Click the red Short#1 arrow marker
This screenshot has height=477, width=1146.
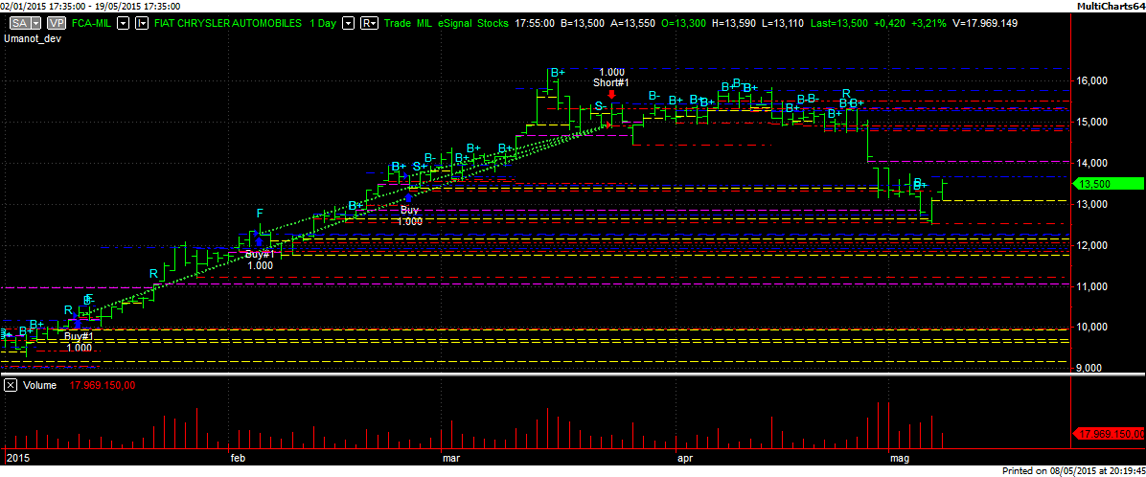coord(611,94)
